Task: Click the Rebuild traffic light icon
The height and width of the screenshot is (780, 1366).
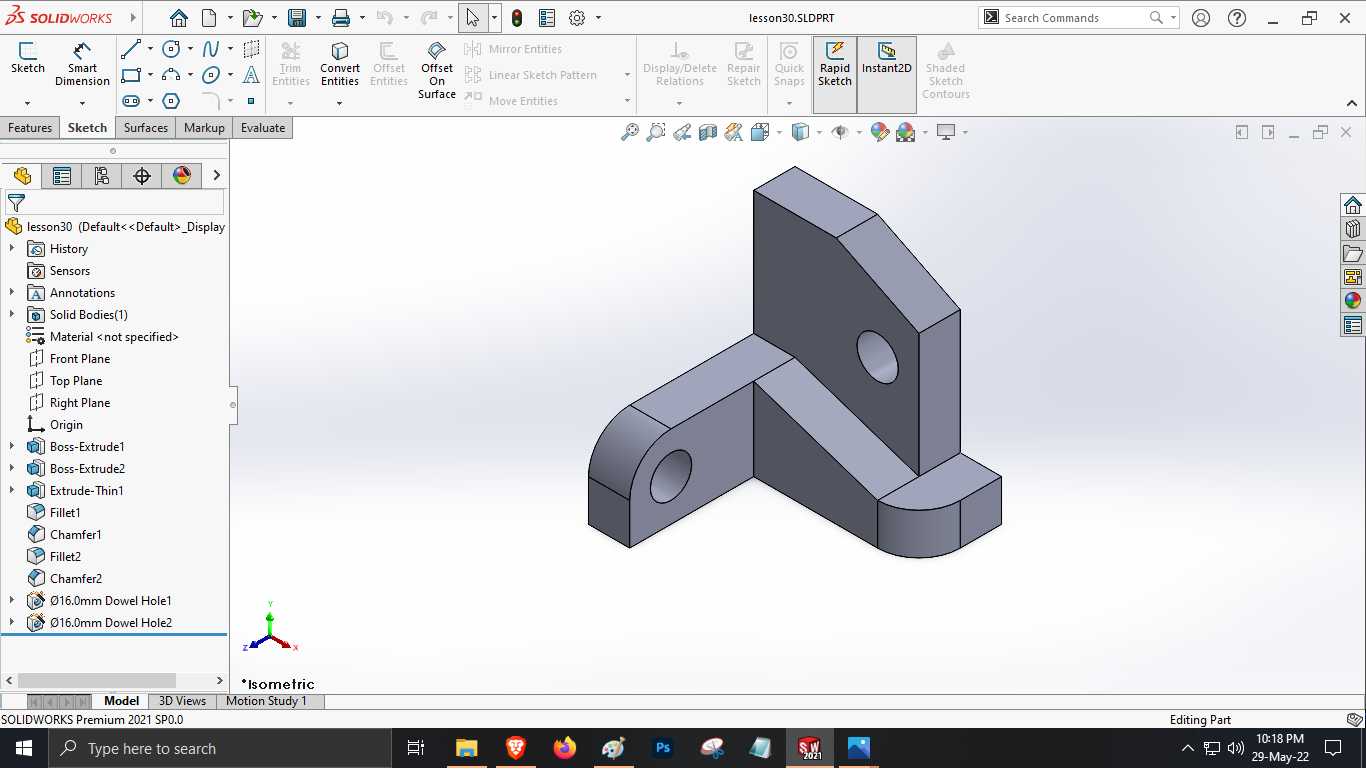Action: pyautogui.click(x=517, y=18)
